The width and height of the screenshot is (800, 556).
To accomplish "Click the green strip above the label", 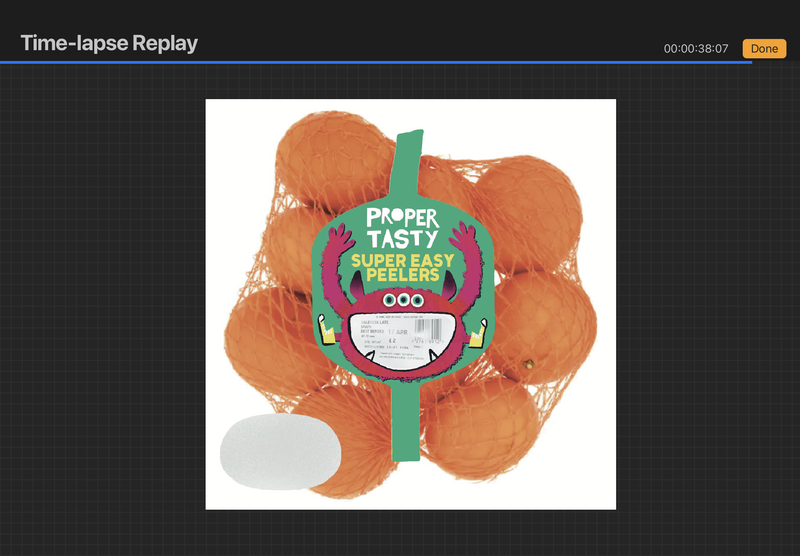I will point(406,165).
